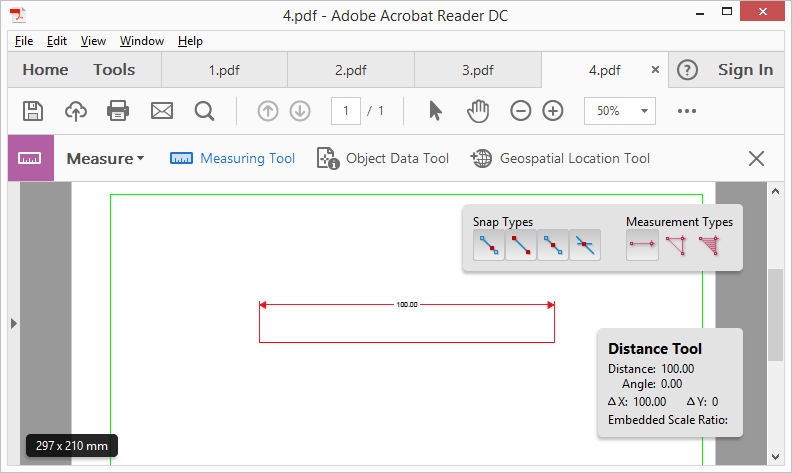Toggle Snap to Paths

coord(488,245)
